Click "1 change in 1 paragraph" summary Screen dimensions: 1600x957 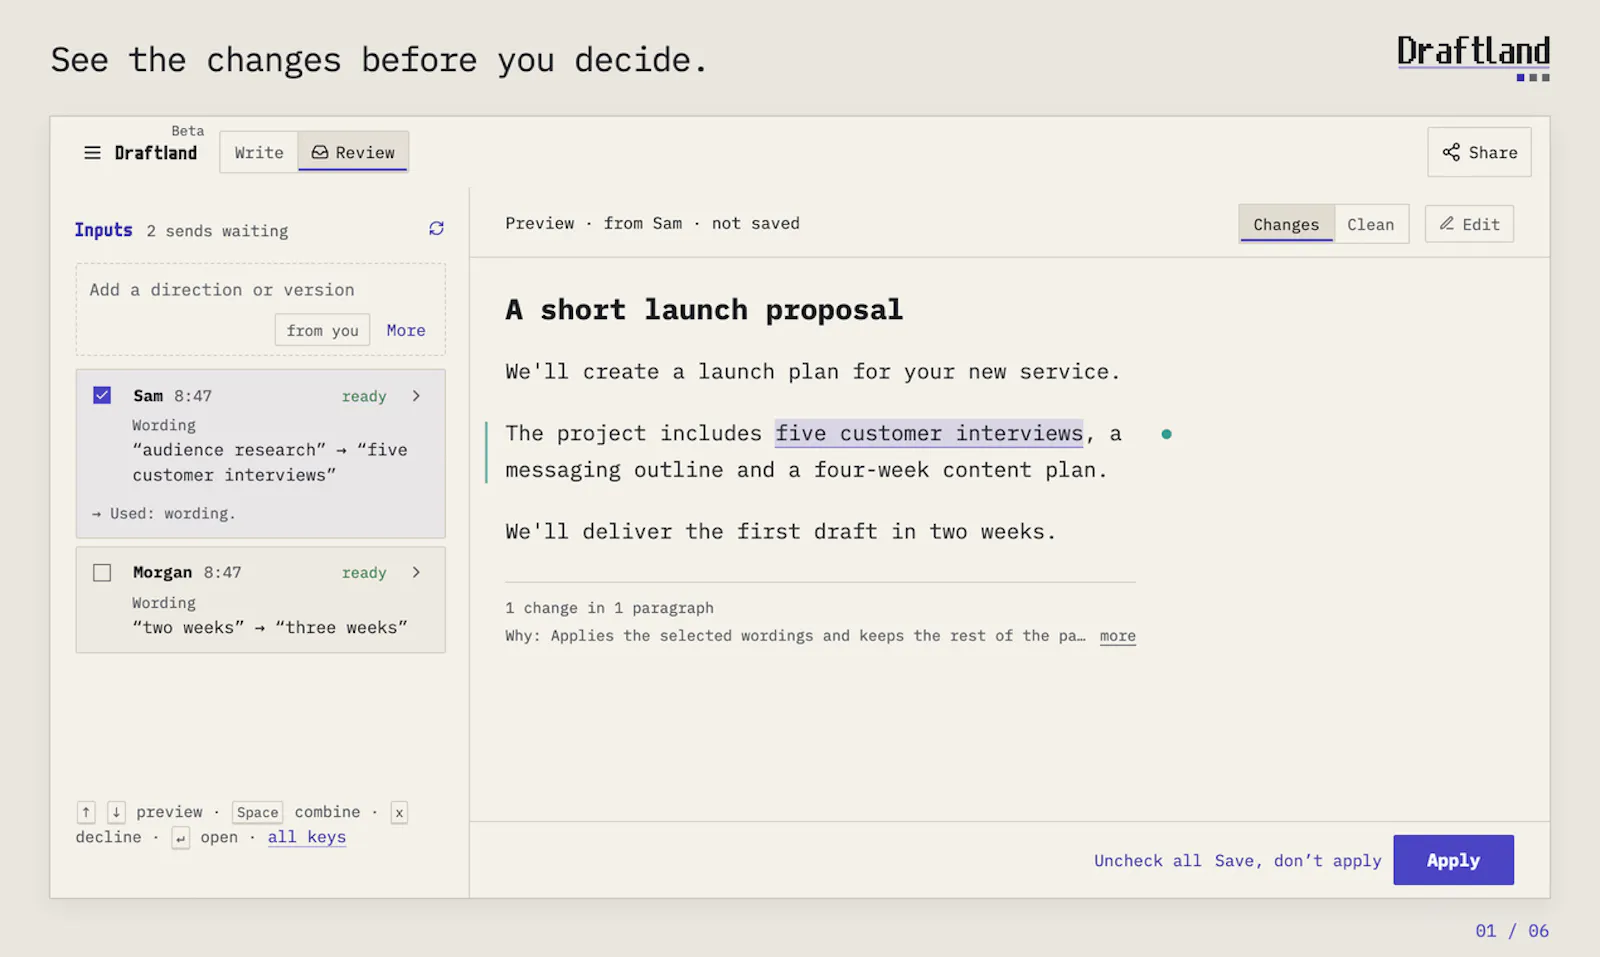point(609,608)
